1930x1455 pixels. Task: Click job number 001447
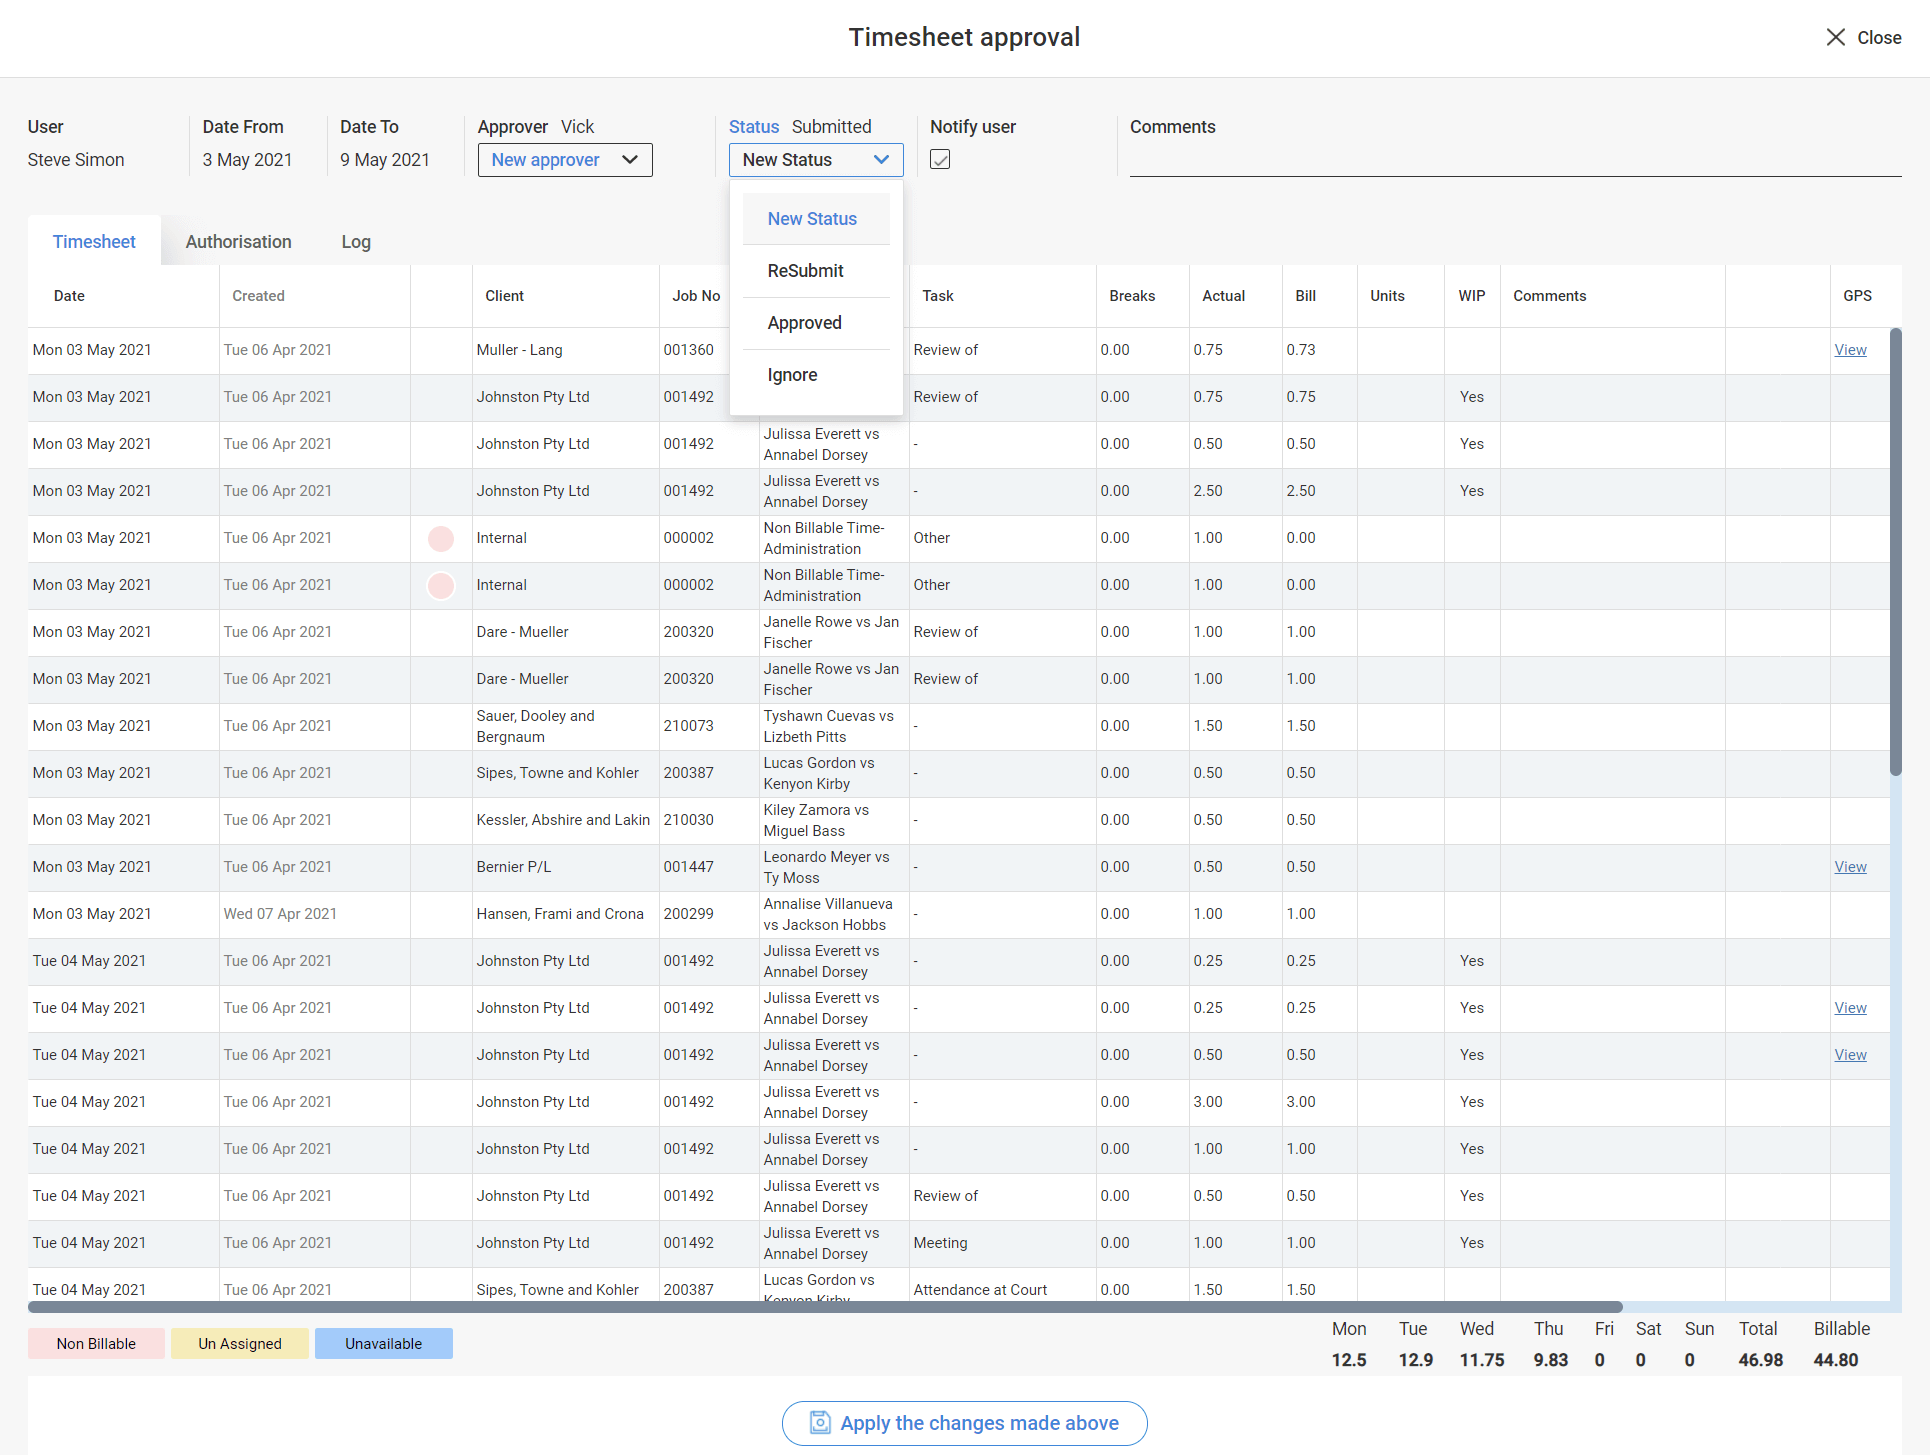click(x=688, y=867)
